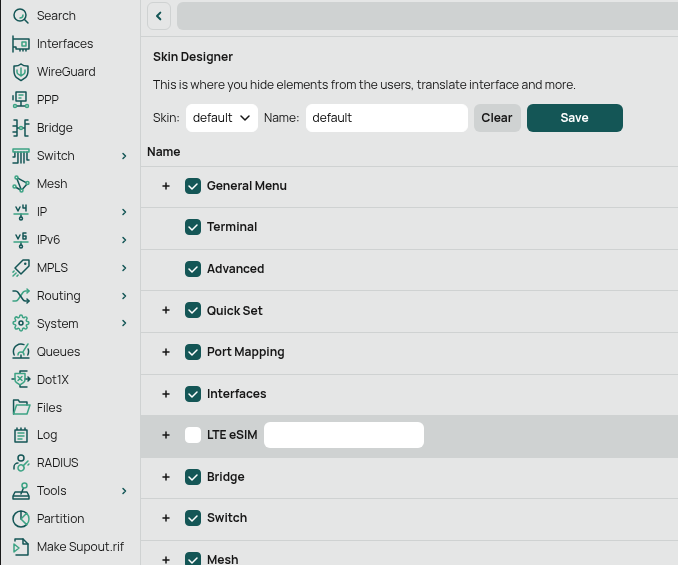
Task: Click the LTE eSIM rename text field
Action: point(343,435)
